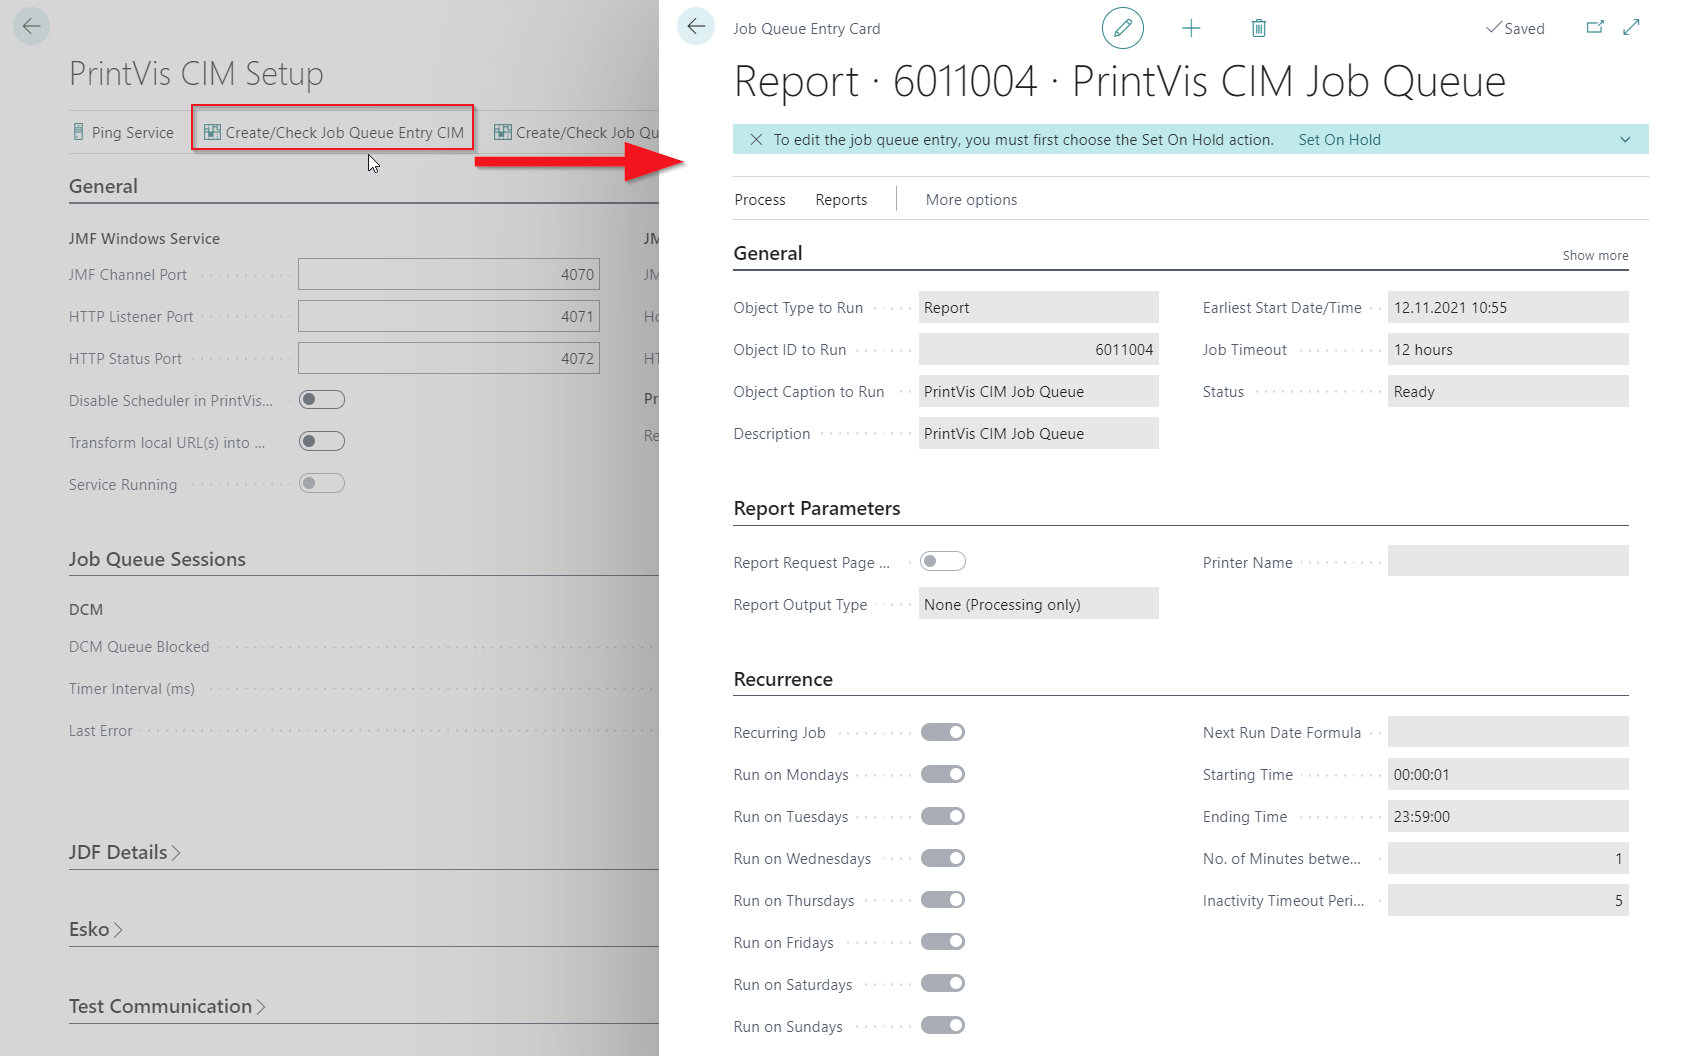Screen dimensions: 1694x1056
Task: Click Show more in General section
Action: (1595, 256)
